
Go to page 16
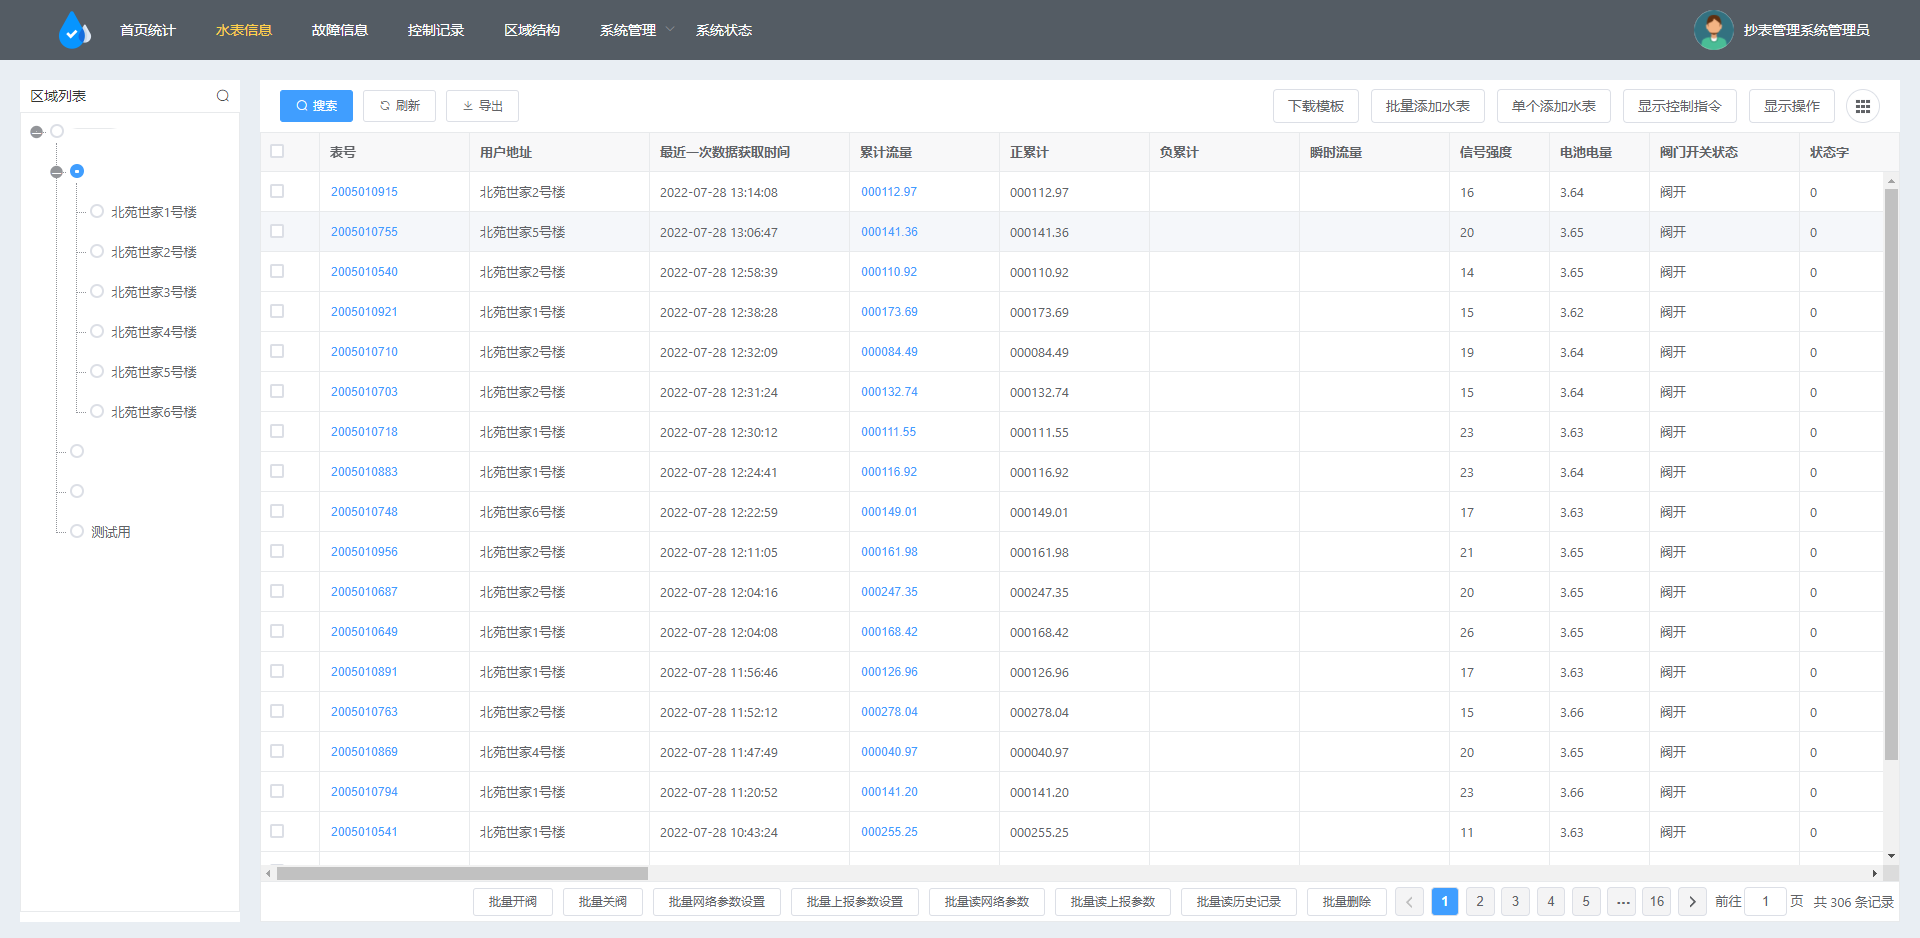point(1657,901)
